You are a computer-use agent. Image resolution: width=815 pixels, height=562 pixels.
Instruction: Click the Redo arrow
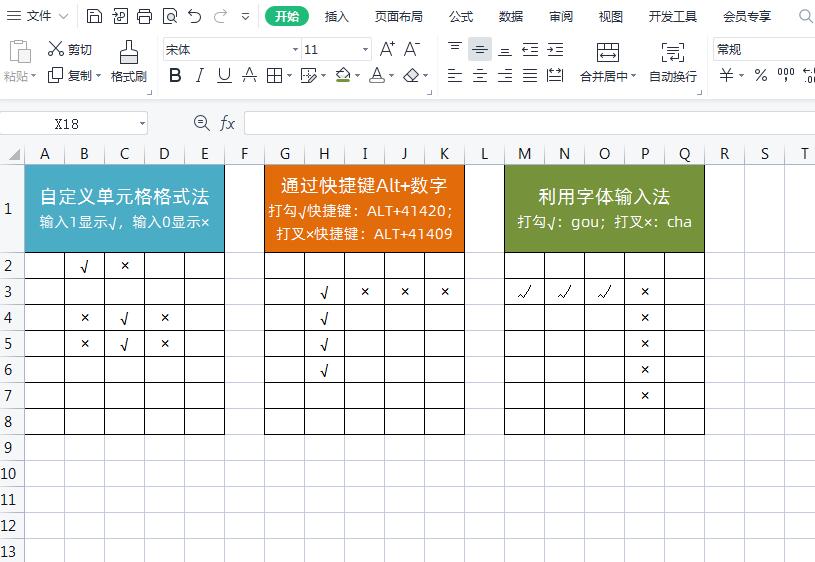[x=220, y=17]
